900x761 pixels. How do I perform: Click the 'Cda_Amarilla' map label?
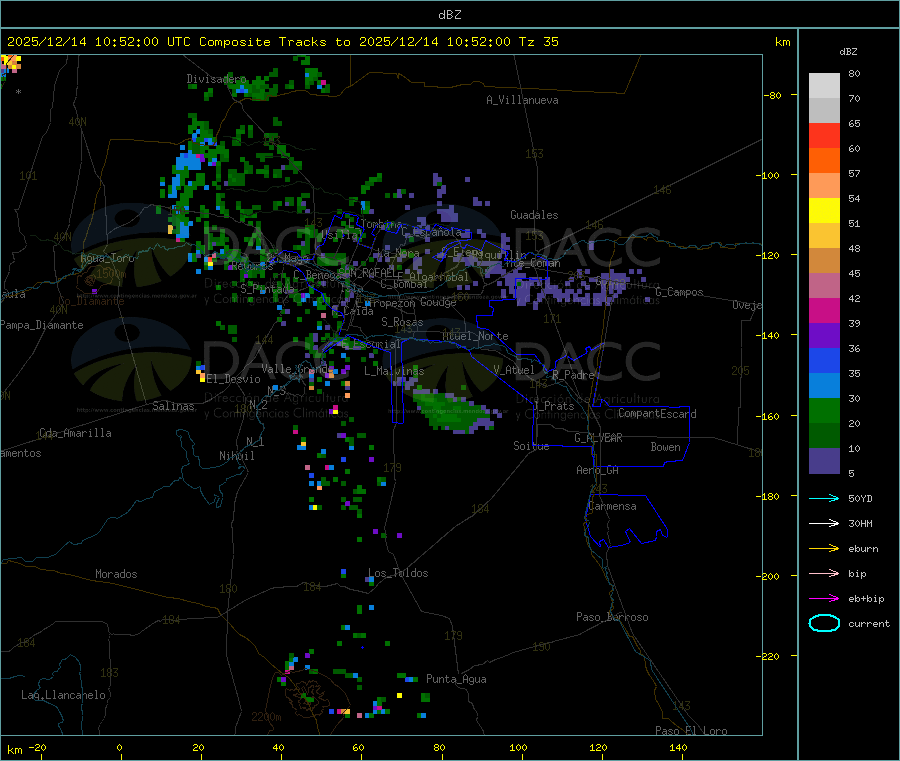coord(76,433)
